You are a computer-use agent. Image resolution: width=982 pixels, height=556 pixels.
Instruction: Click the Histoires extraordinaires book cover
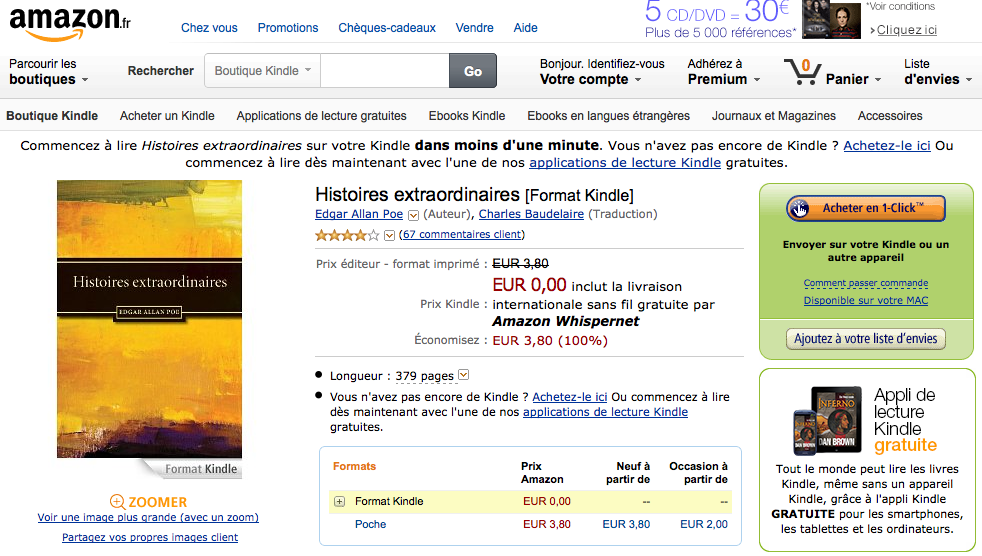tap(149, 319)
